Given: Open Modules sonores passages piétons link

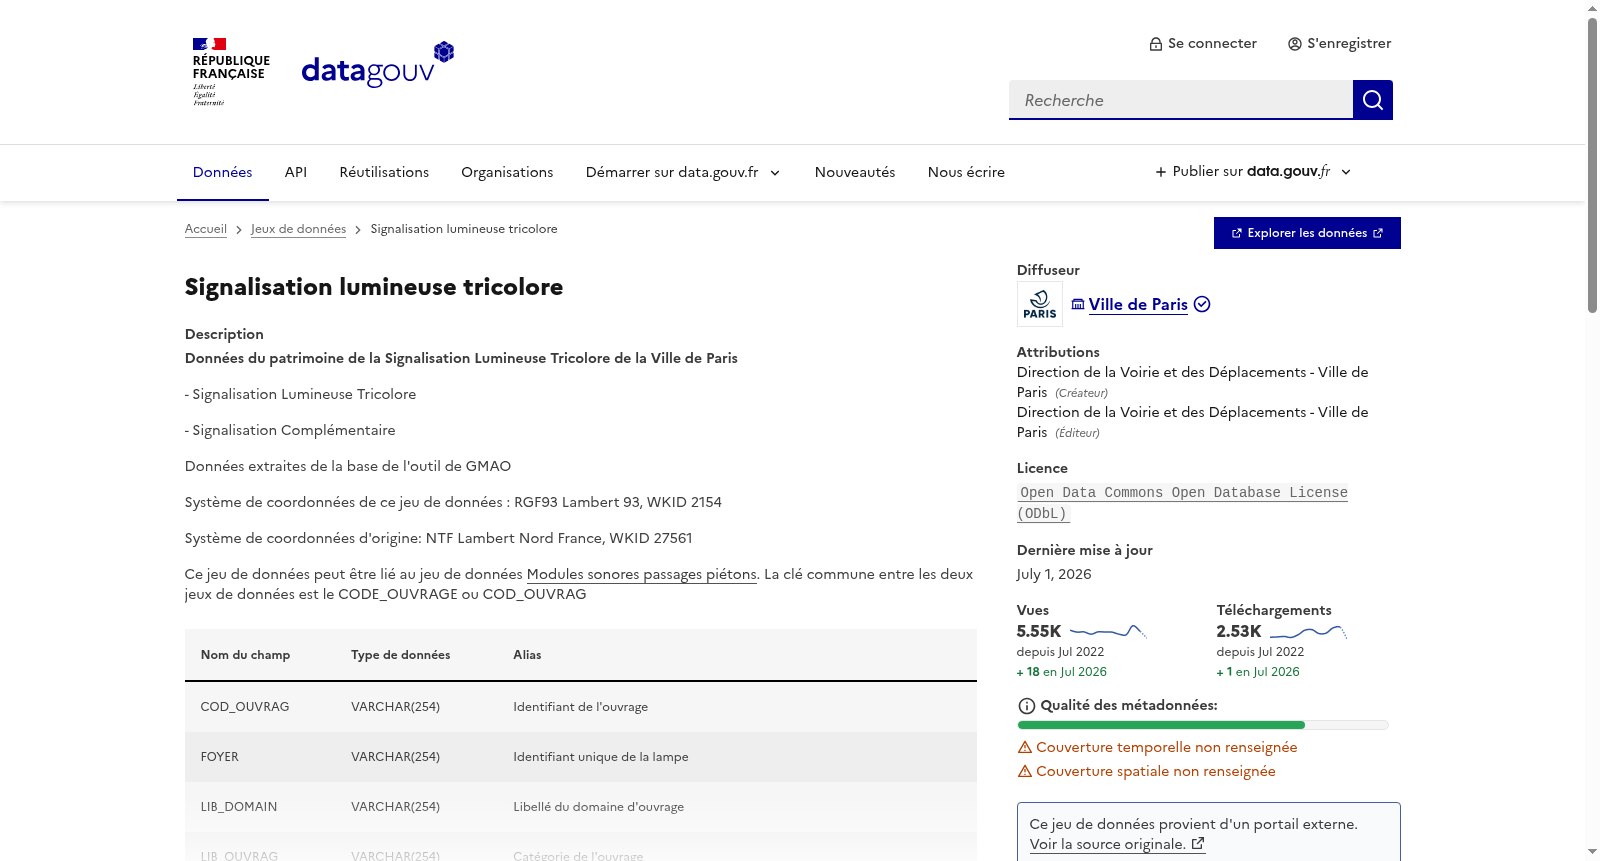Looking at the screenshot, I should 642,574.
